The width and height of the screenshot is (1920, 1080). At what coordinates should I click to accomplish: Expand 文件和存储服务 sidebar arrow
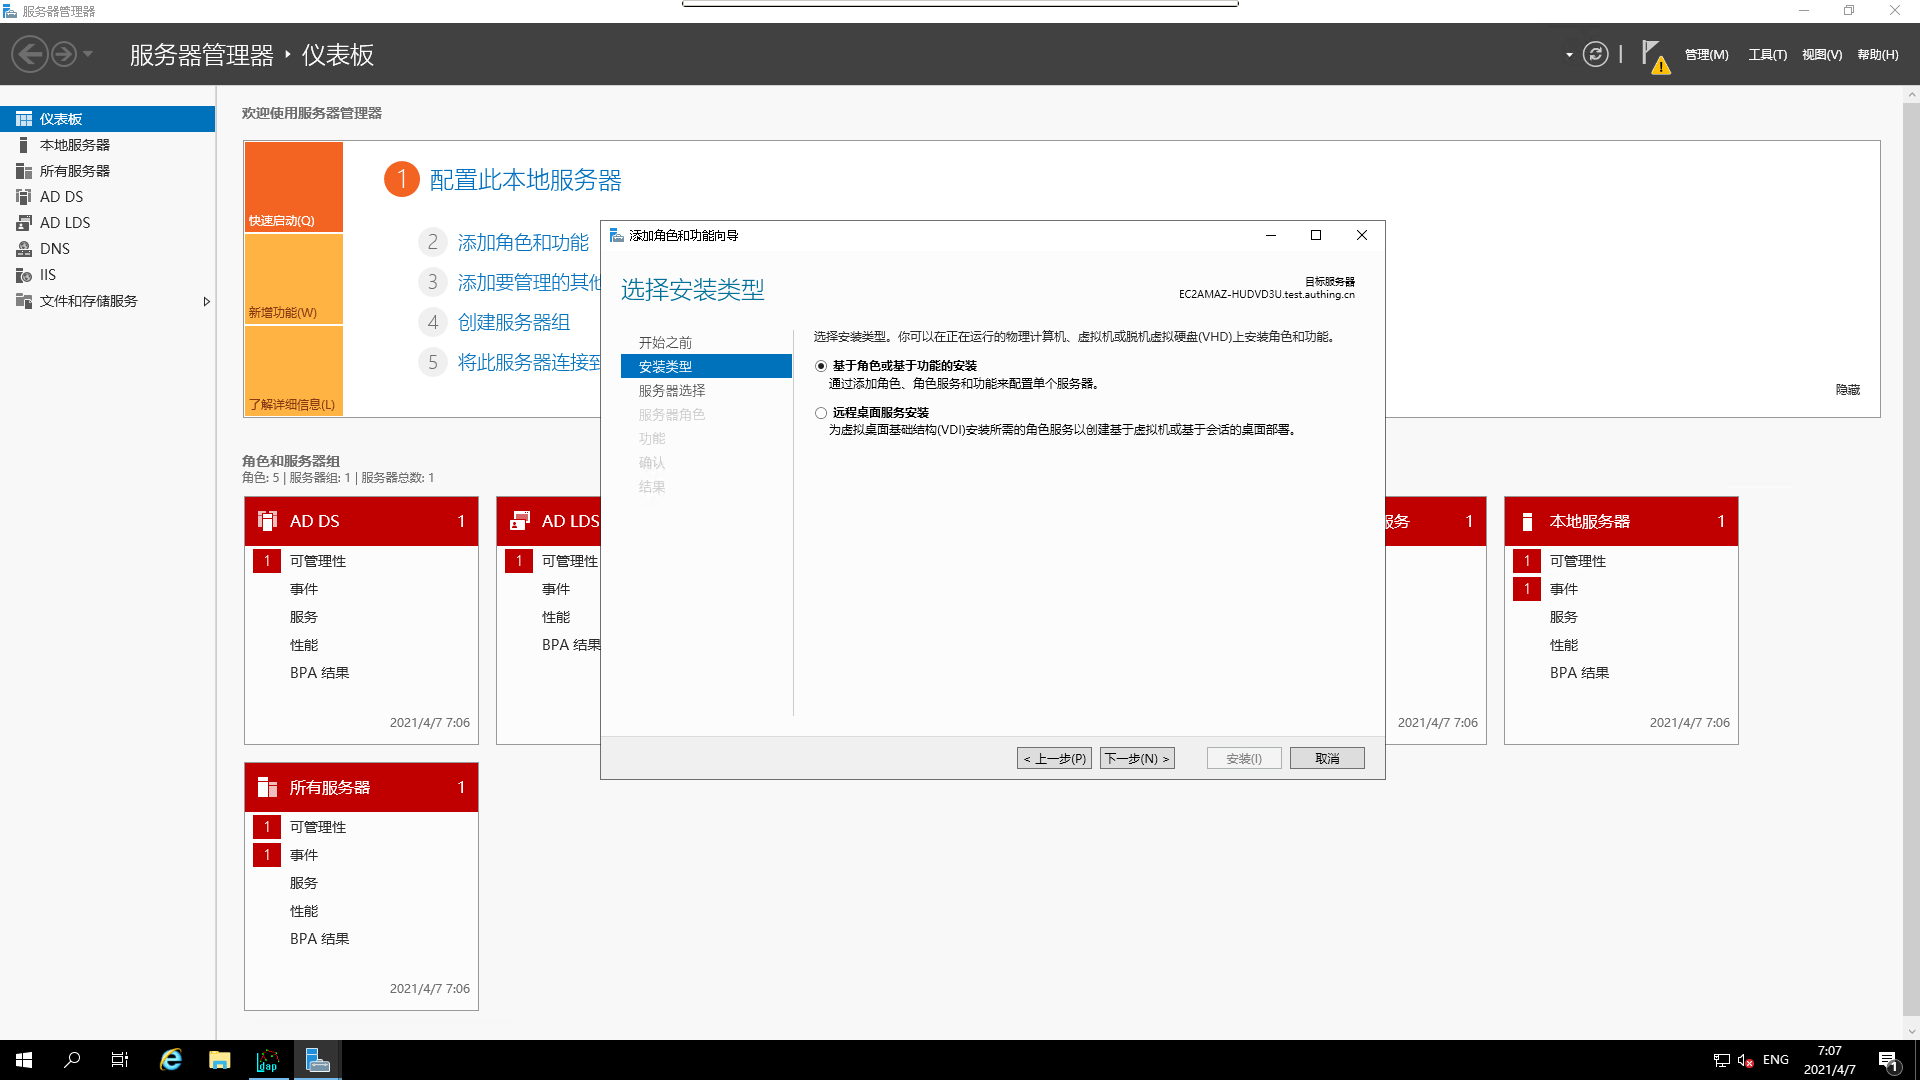[206, 301]
